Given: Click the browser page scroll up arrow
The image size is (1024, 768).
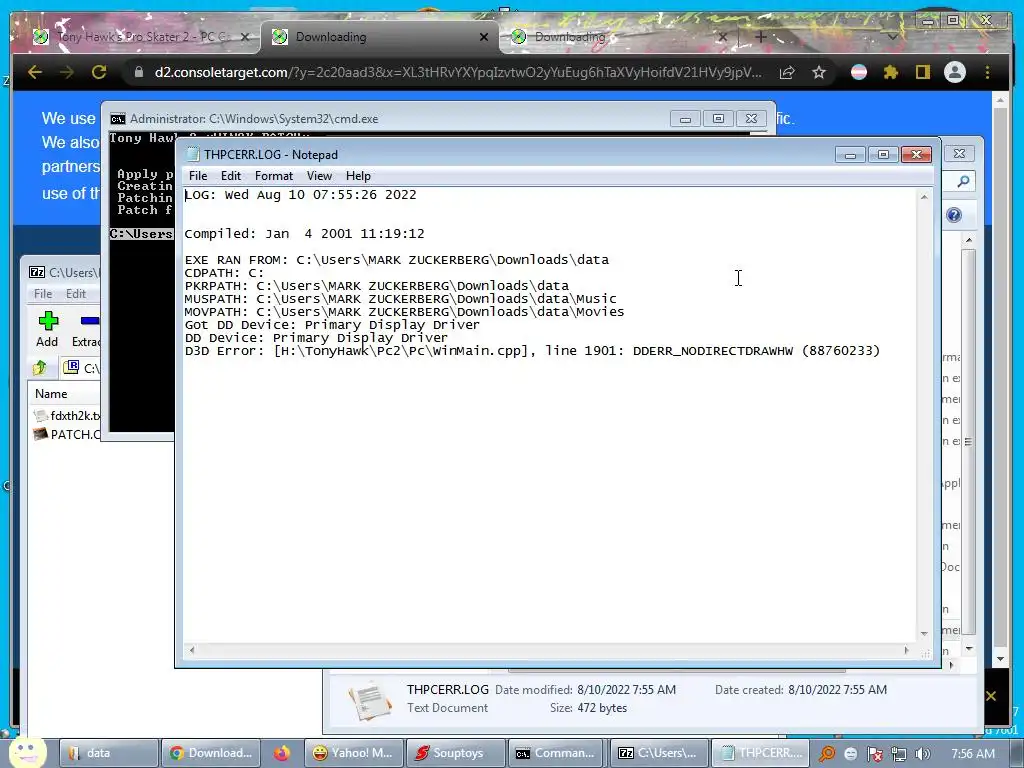Looking at the screenshot, I should pyautogui.click(x=1000, y=101).
